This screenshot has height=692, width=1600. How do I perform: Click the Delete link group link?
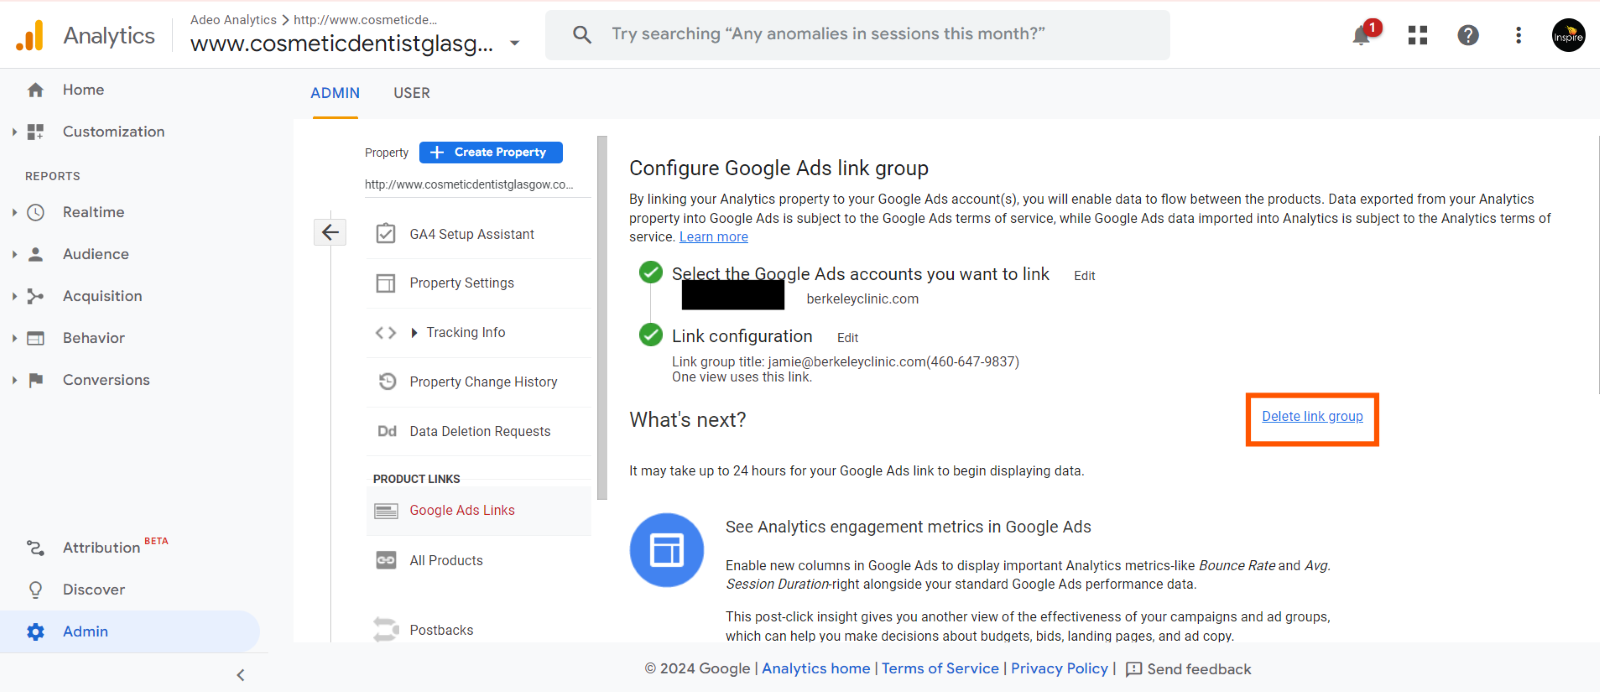[1312, 416]
